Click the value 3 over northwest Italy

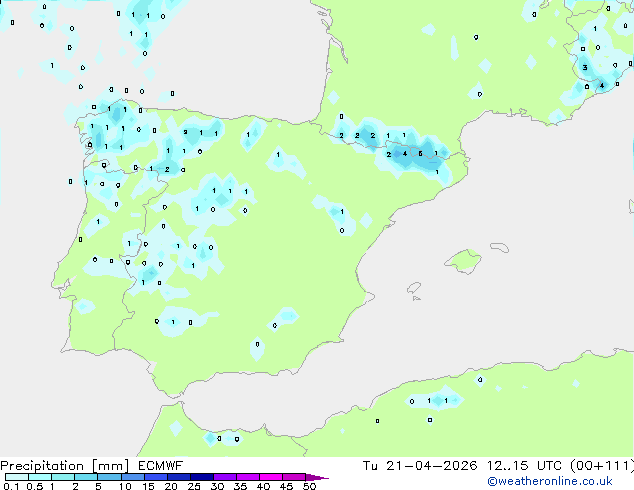point(585,68)
